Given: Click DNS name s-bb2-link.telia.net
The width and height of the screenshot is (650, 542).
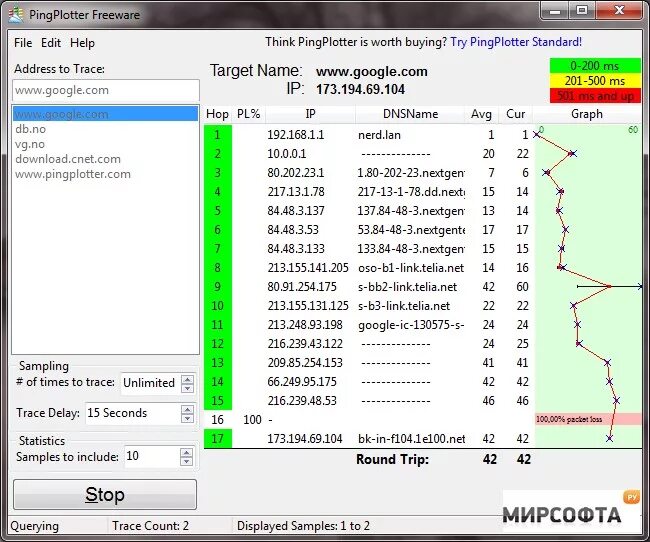Looking at the screenshot, I should click(407, 287).
